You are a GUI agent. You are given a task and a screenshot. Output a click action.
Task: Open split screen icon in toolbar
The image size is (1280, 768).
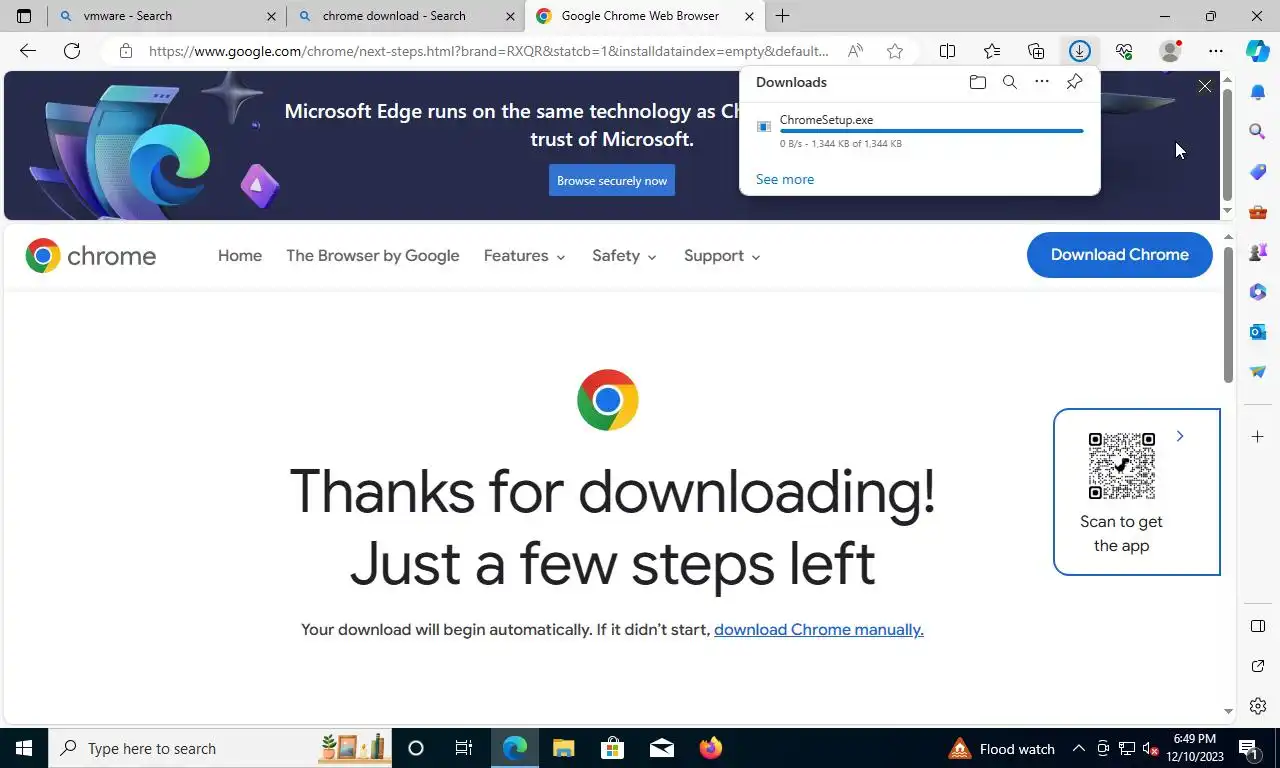click(x=947, y=51)
